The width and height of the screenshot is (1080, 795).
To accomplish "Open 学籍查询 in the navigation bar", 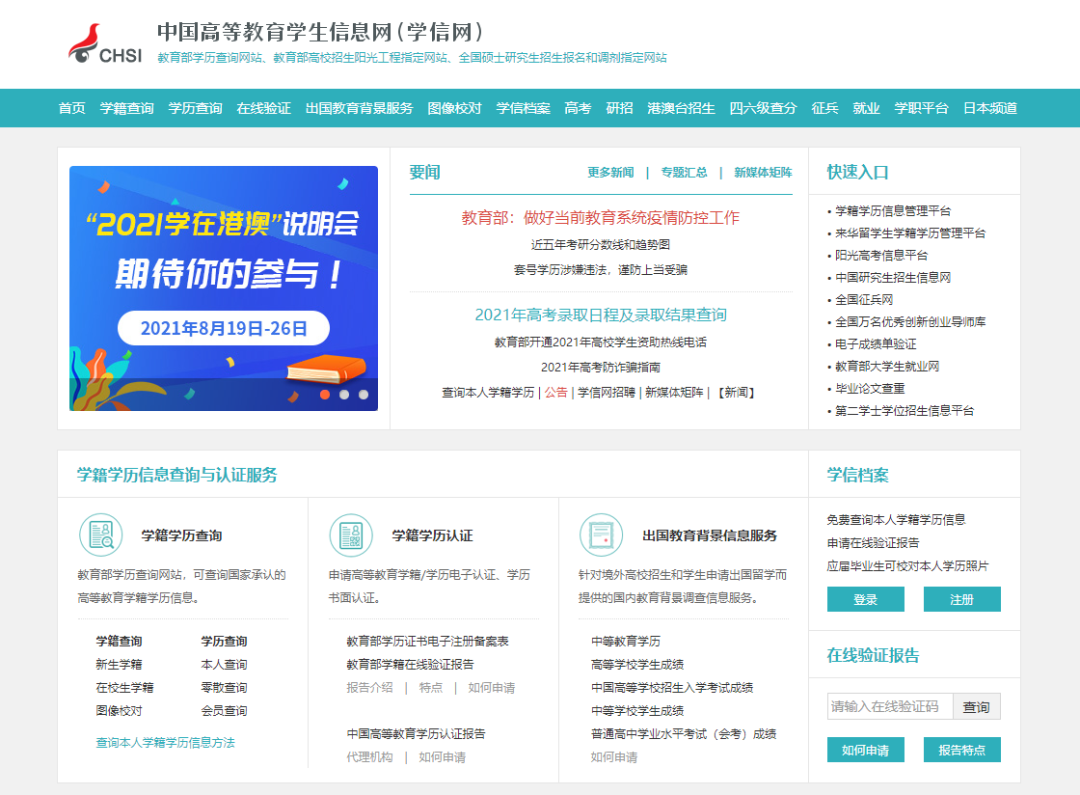I will click(x=127, y=108).
